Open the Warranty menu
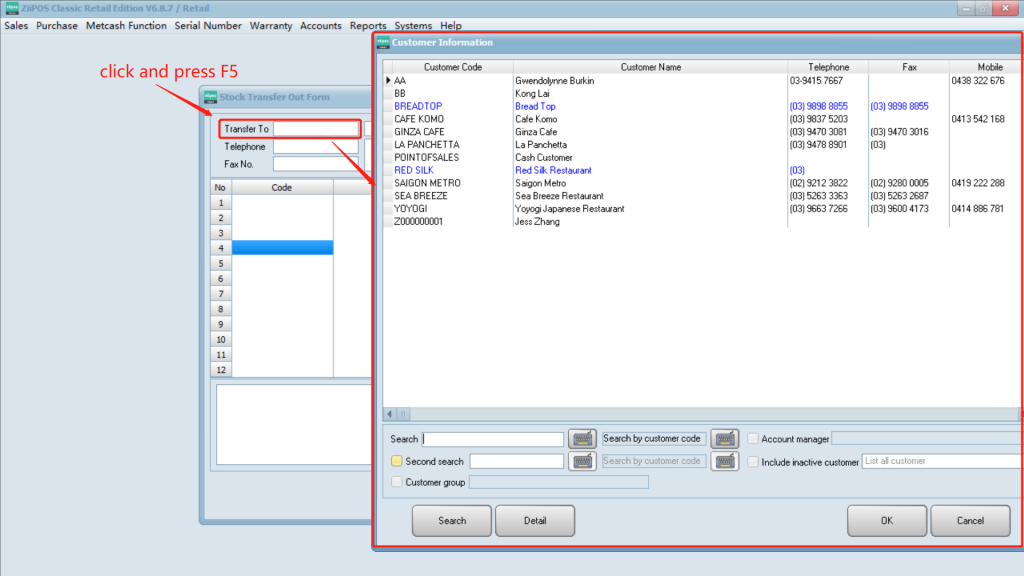Image resolution: width=1024 pixels, height=576 pixels. [271, 26]
